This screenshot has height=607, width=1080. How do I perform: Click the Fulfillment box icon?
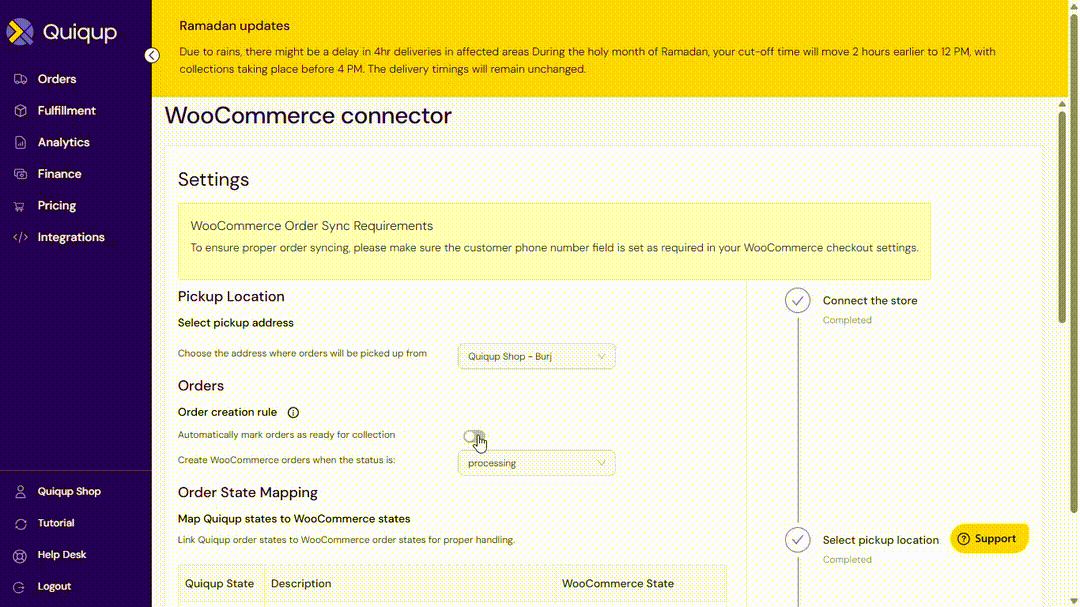[x=21, y=111]
